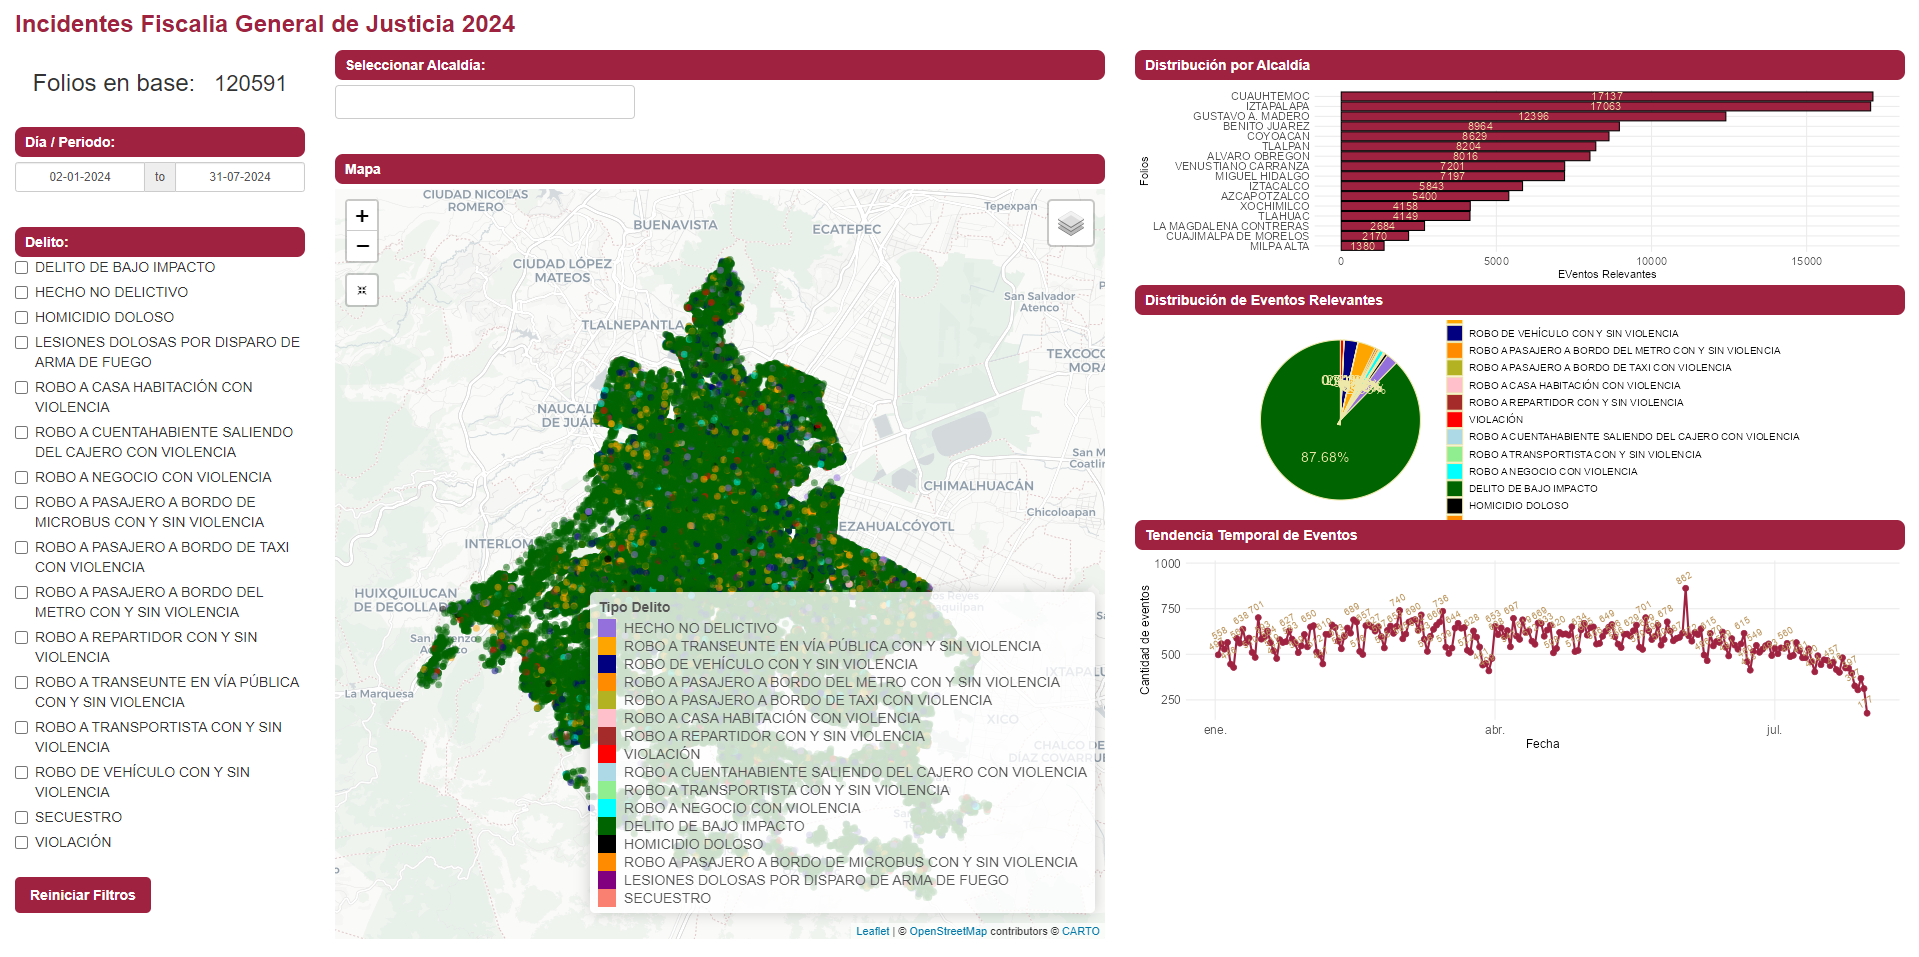This screenshot has width=1919, height=957.
Task: Open the Leaflet attribution link
Action: (872, 931)
